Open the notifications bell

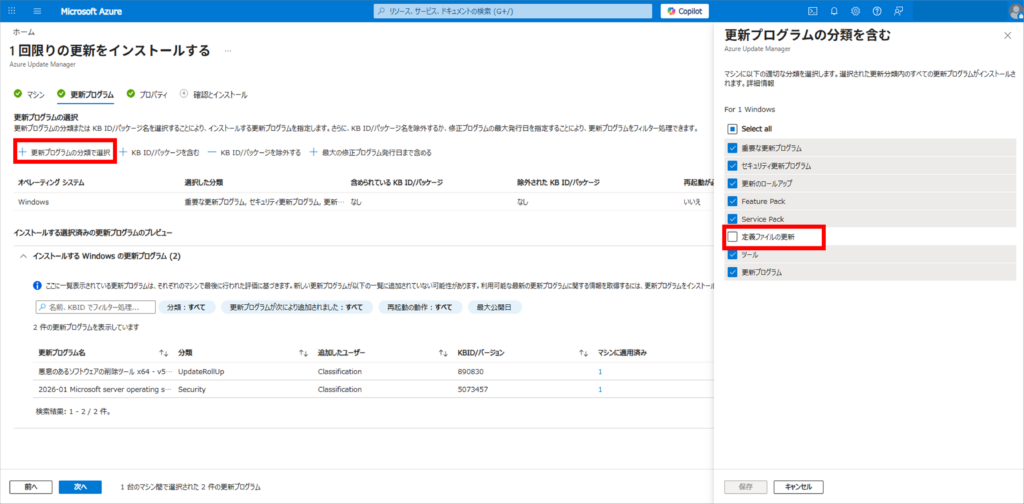point(834,11)
